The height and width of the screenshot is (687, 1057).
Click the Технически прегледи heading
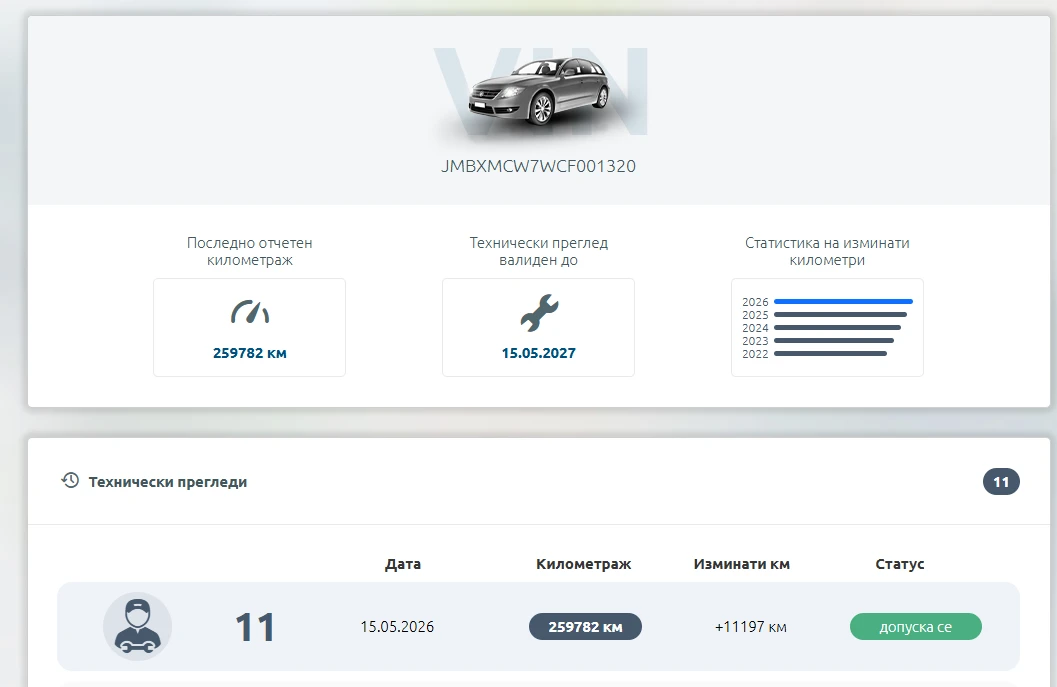click(168, 482)
